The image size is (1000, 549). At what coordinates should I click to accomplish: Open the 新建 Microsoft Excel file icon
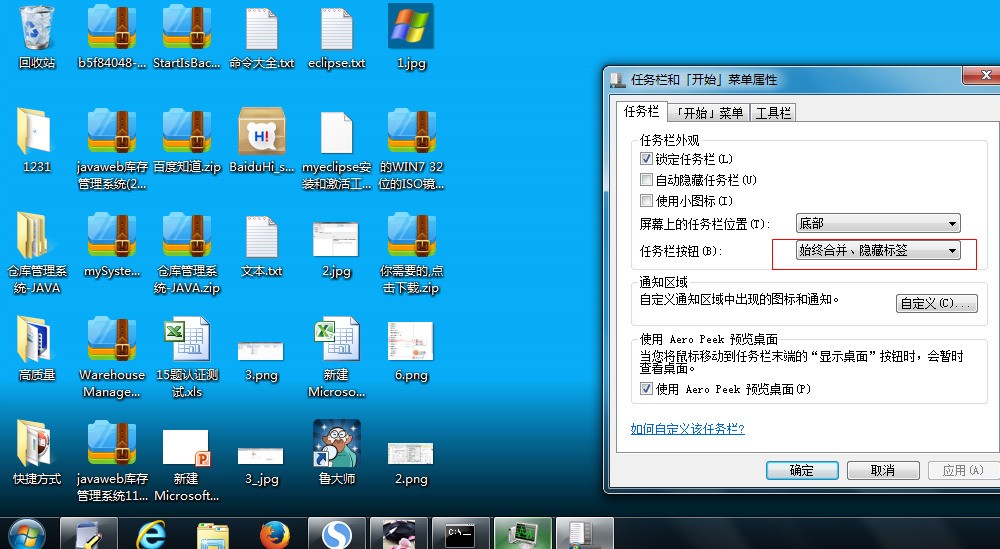336,339
